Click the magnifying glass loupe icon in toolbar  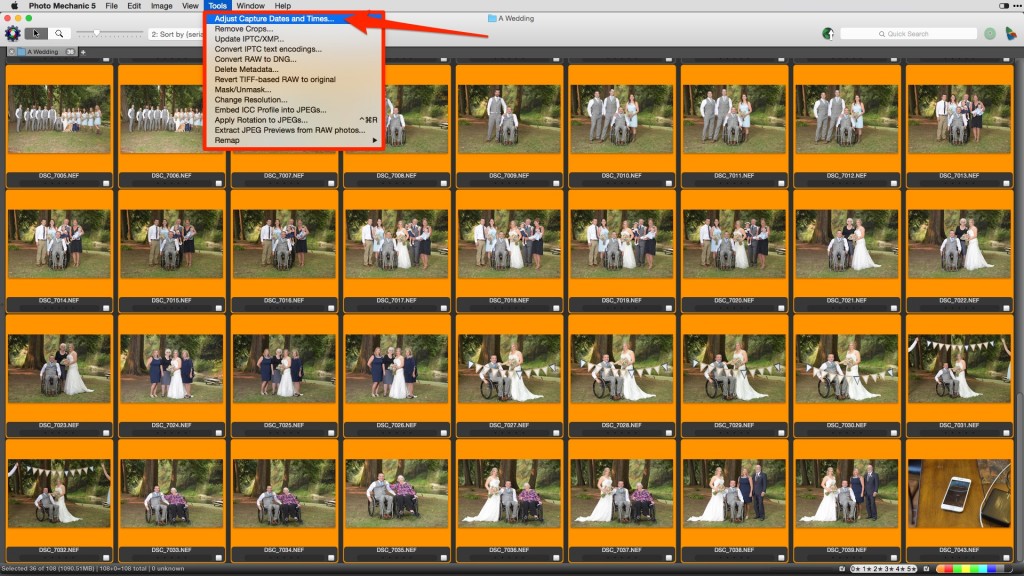click(58, 33)
